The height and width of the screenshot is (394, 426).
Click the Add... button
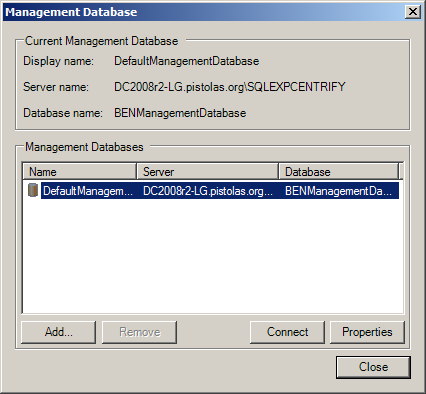tap(59, 332)
